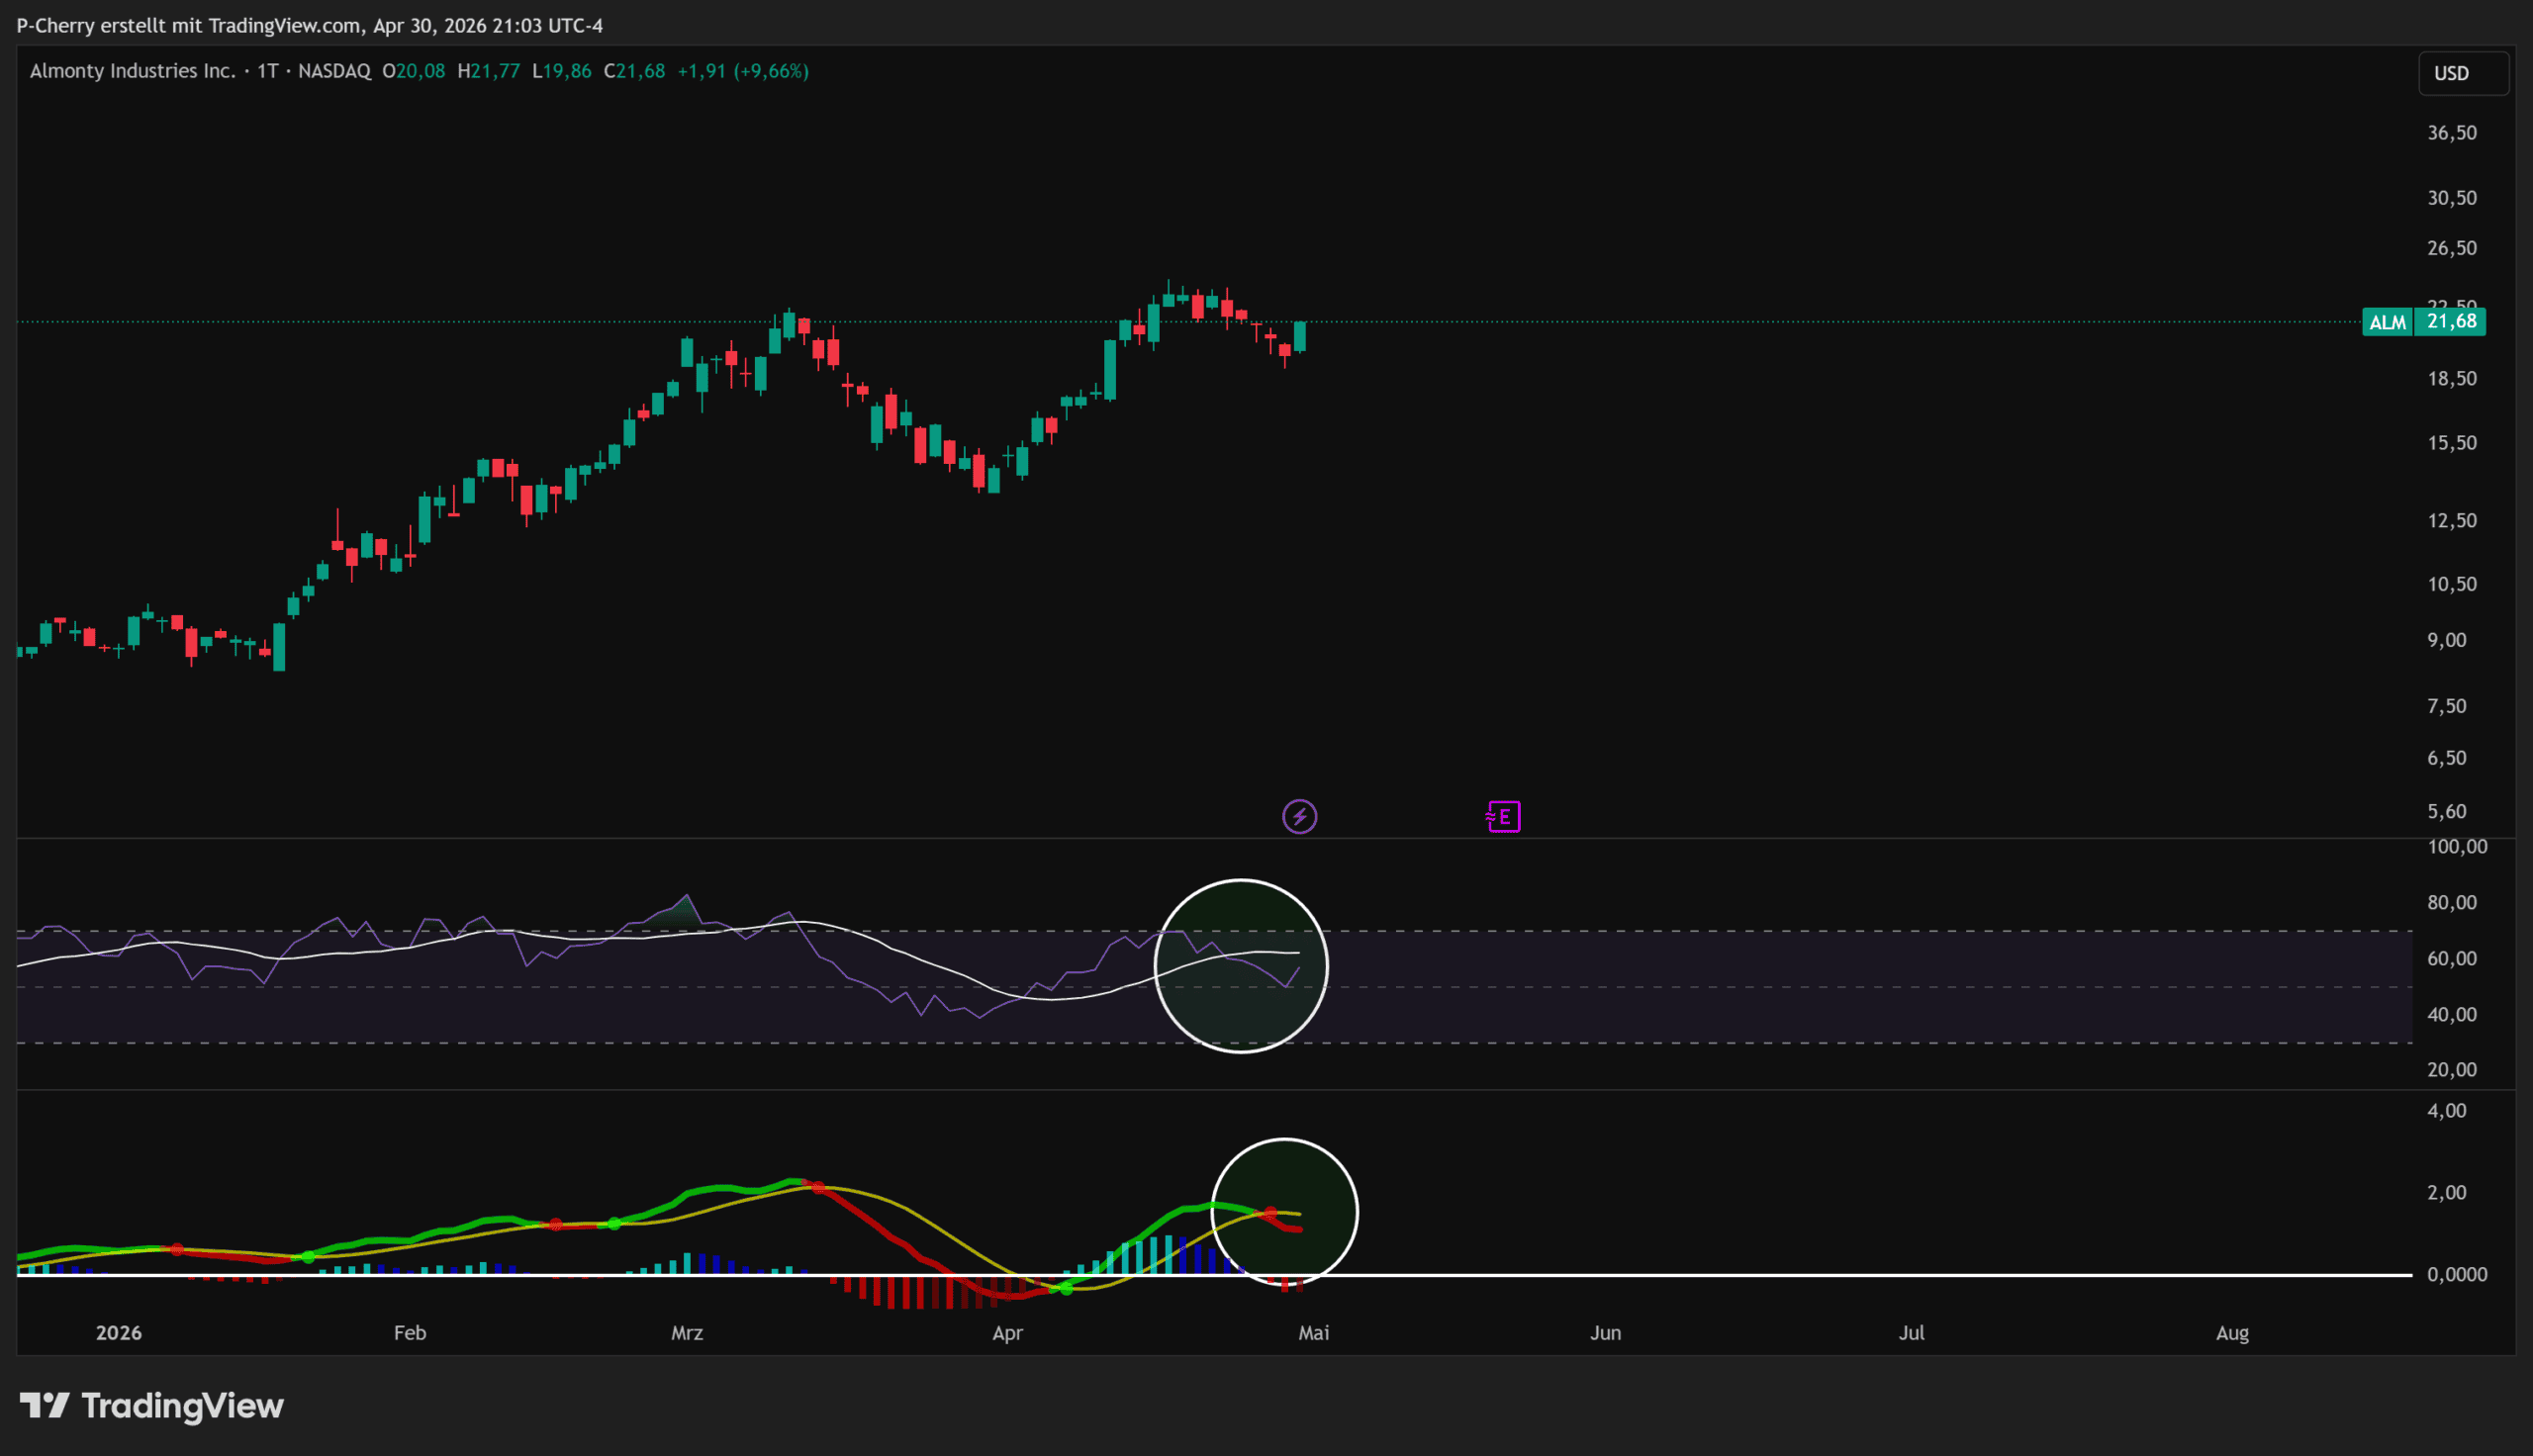This screenshot has height=1456, width=2533.
Task: Click the last green candlestick
Action: tap(1300, 336)
